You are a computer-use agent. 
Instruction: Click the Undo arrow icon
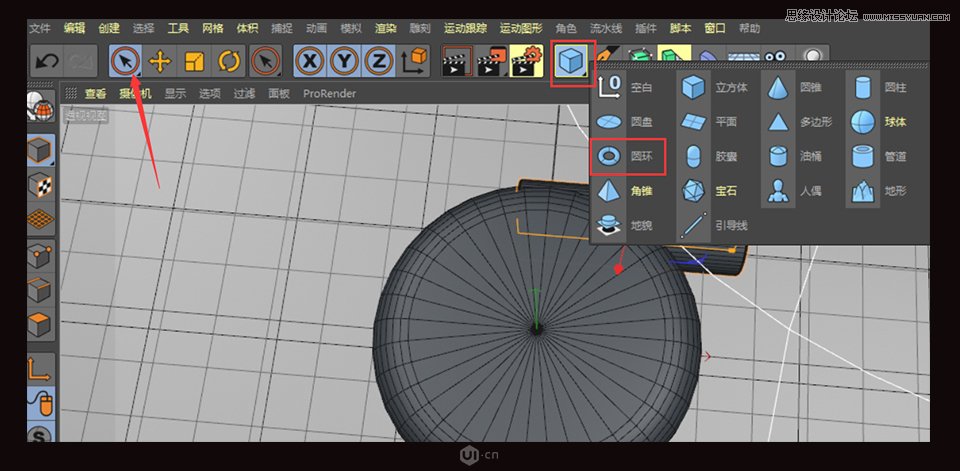pyautogui.click(x=46, y=62)
